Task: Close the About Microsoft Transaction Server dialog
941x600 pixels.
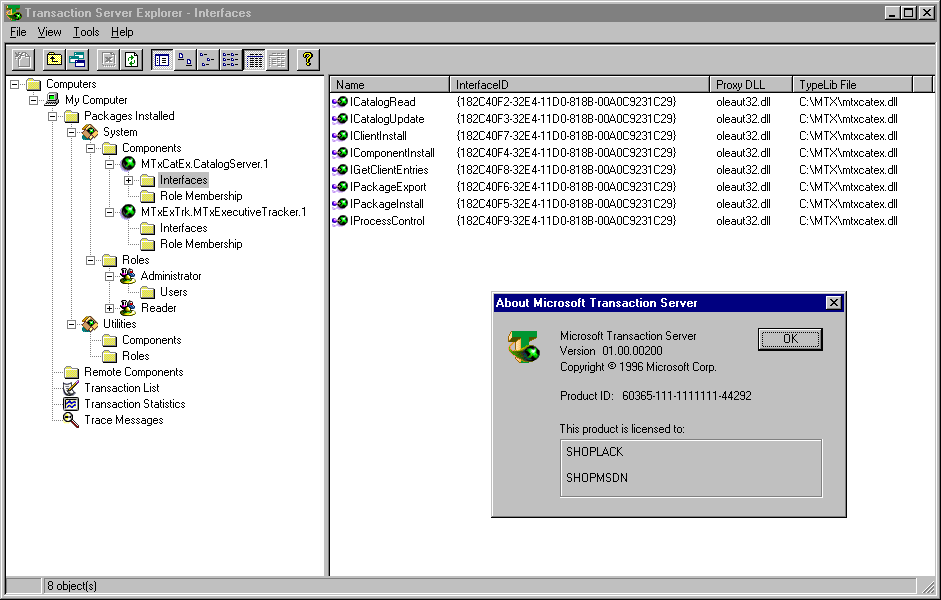Action: coord(834,302)
